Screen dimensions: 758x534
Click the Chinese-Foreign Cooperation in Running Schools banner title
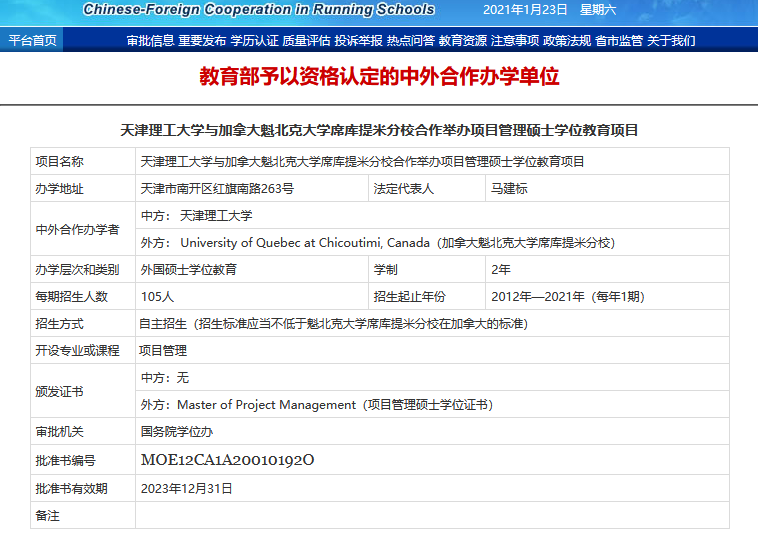(x=259, y=10)
